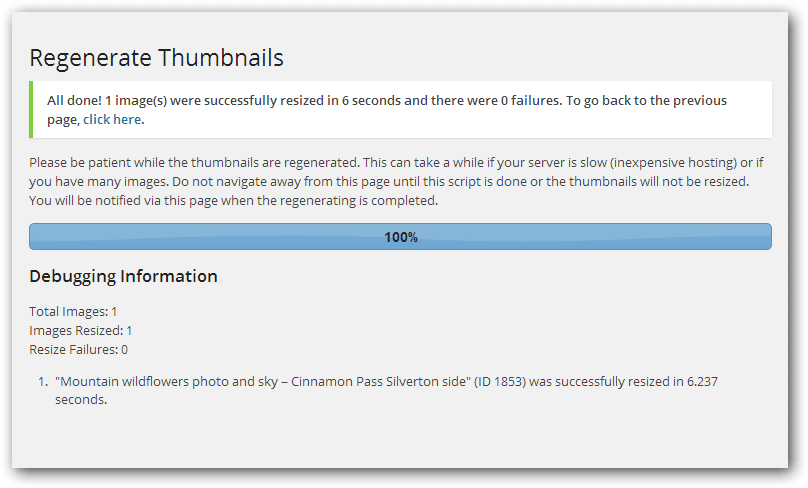Click the 100% label on progress bar
The image size is (808, 488).
401,238
